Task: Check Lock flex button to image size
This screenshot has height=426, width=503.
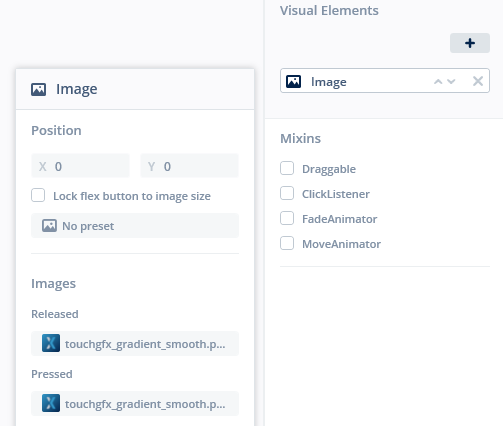Action: pyautogui.click(x=38, y=195)
